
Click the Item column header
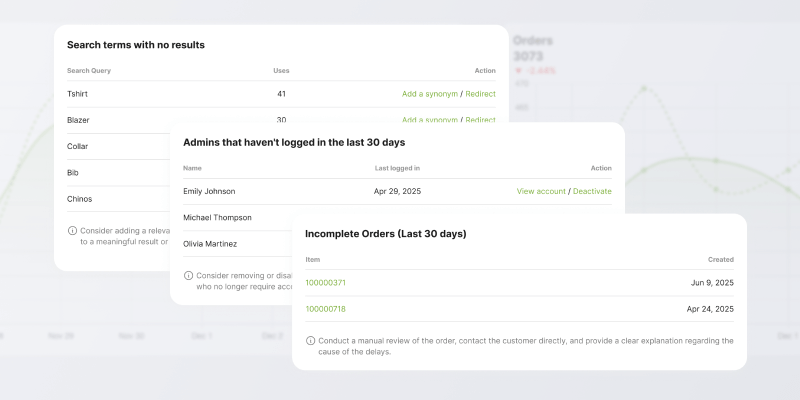[x=313, y=259]
